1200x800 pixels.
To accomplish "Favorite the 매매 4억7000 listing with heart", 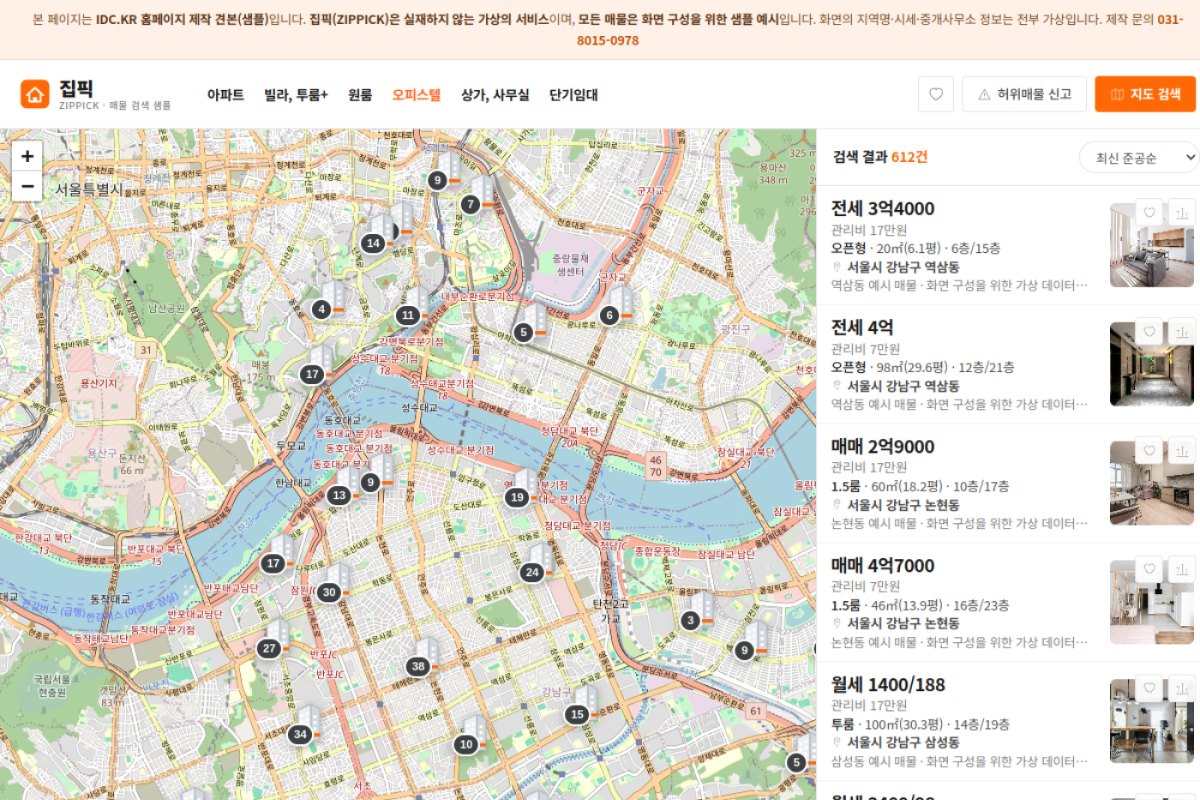I will pos(1150,570).
